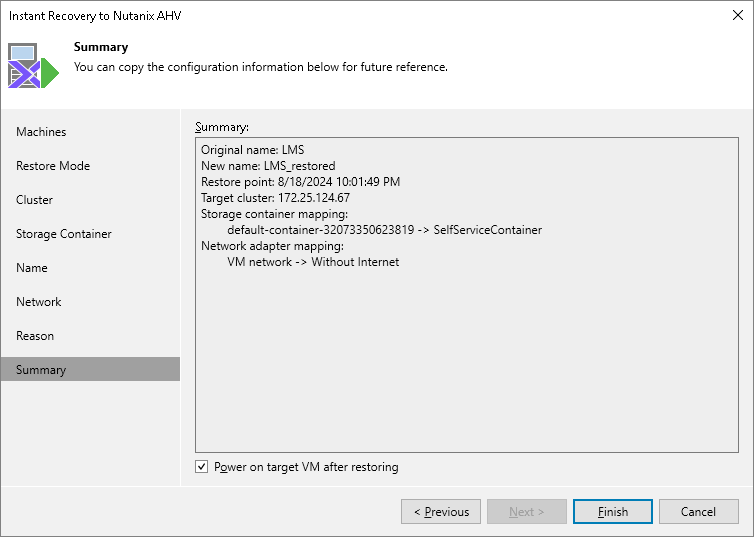Click the disabled Next button
The image size is (754, 537).
(x=526, y=512)
